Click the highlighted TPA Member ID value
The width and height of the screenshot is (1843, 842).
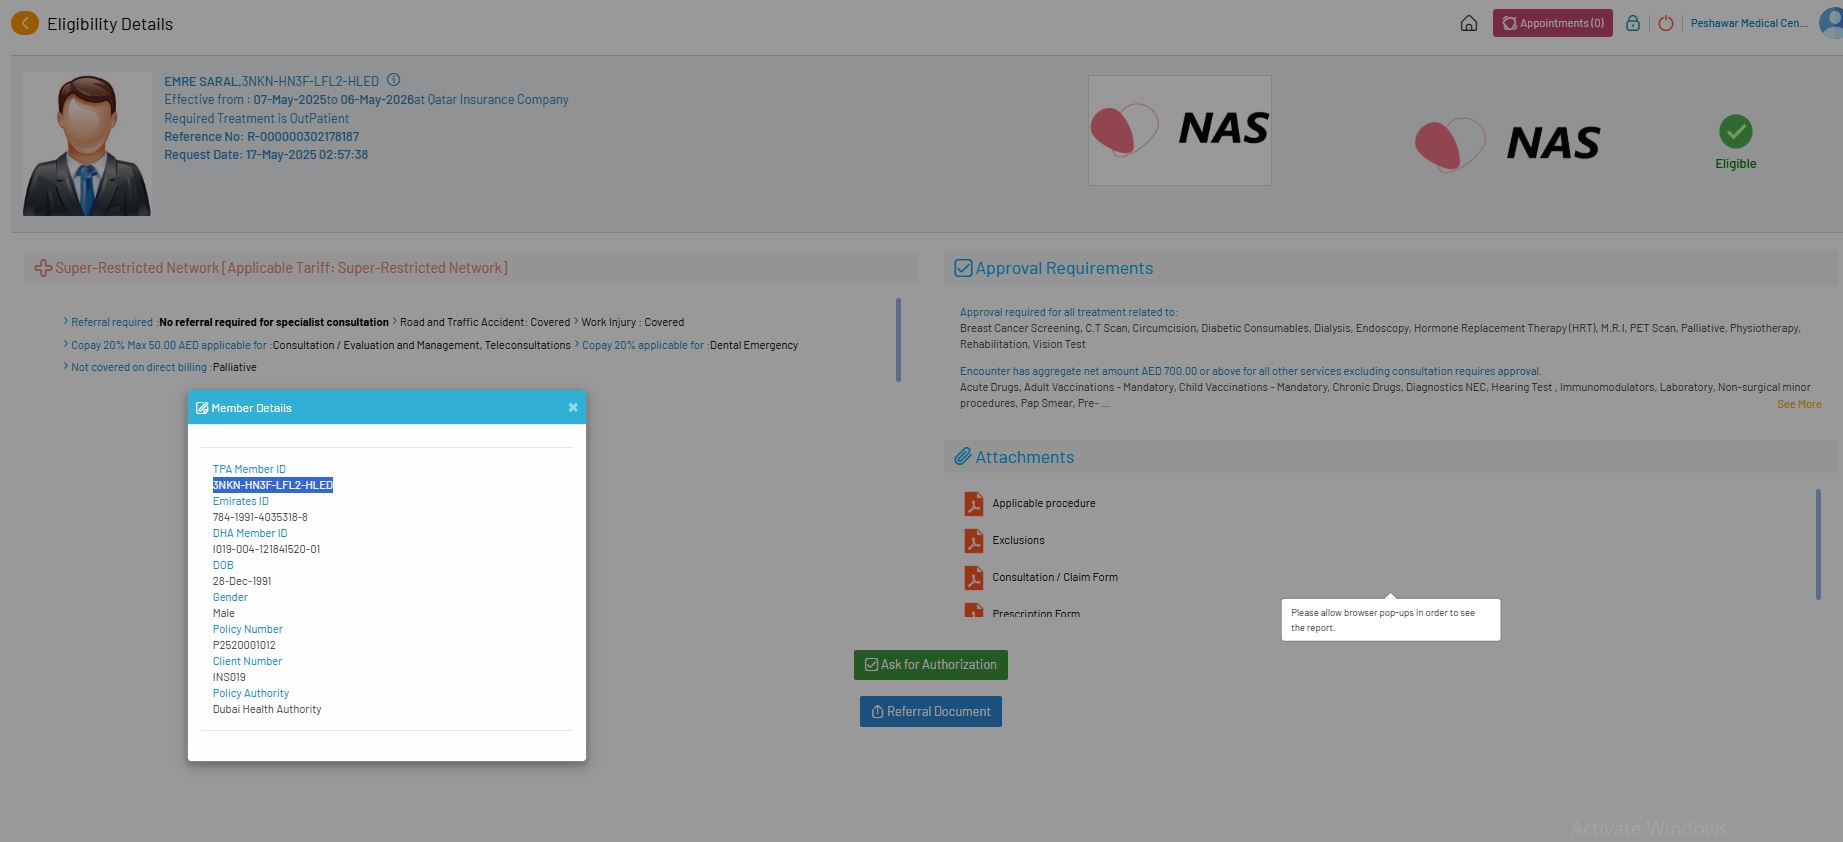(272, 485)
